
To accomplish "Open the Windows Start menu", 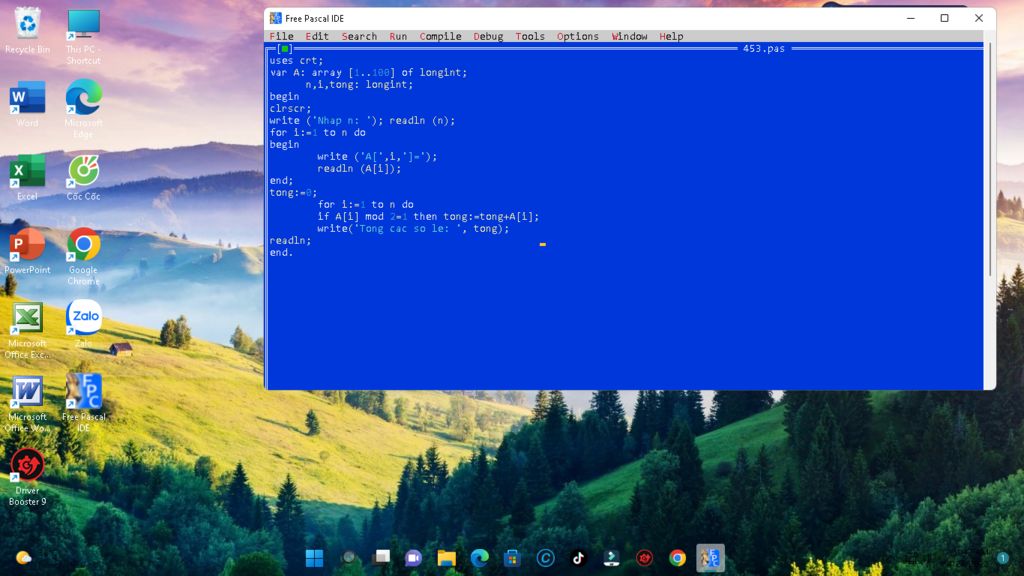I will coord(315,558).
